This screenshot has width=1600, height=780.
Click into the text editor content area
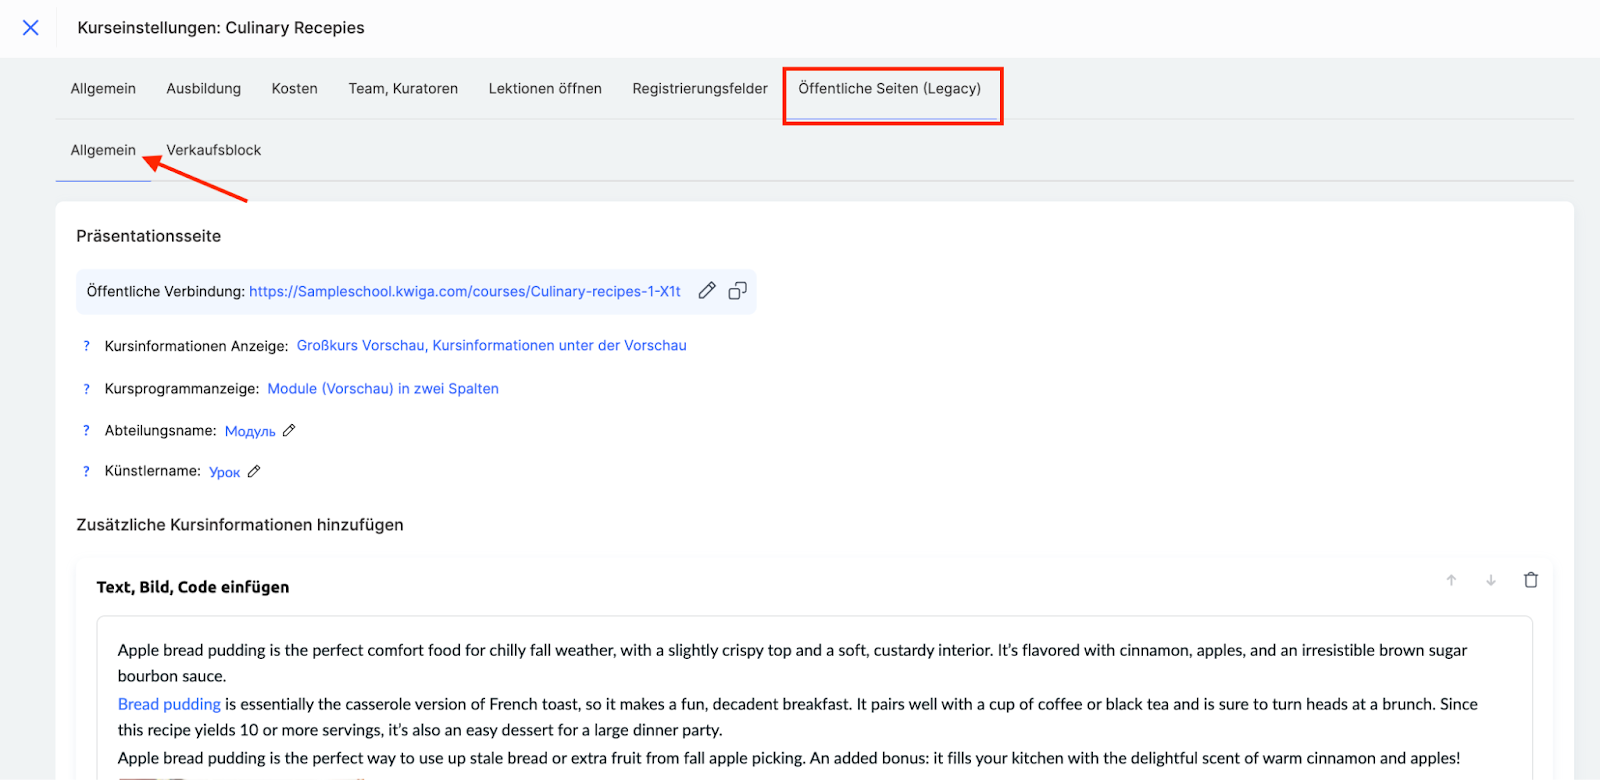coord(800,730)
